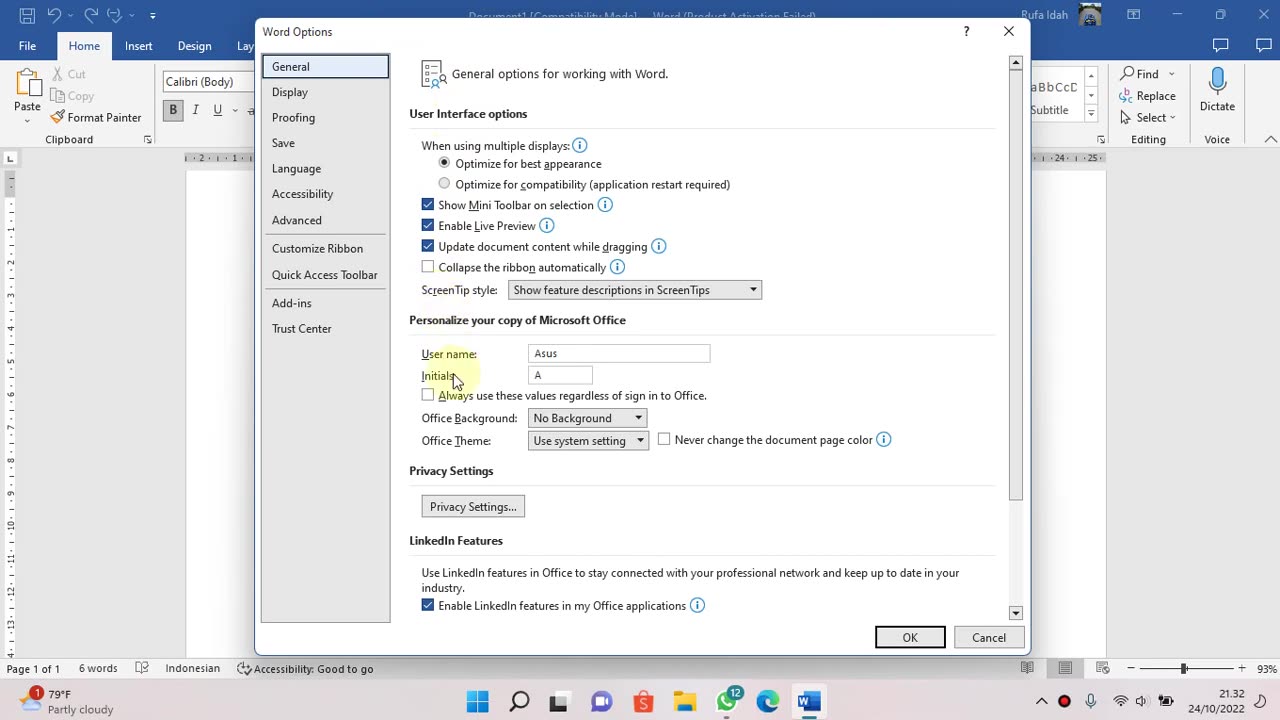This screenshot has width=1280, height=720.
Task: Open the Office Background dropdown
Action: click(x=587, y=418)
